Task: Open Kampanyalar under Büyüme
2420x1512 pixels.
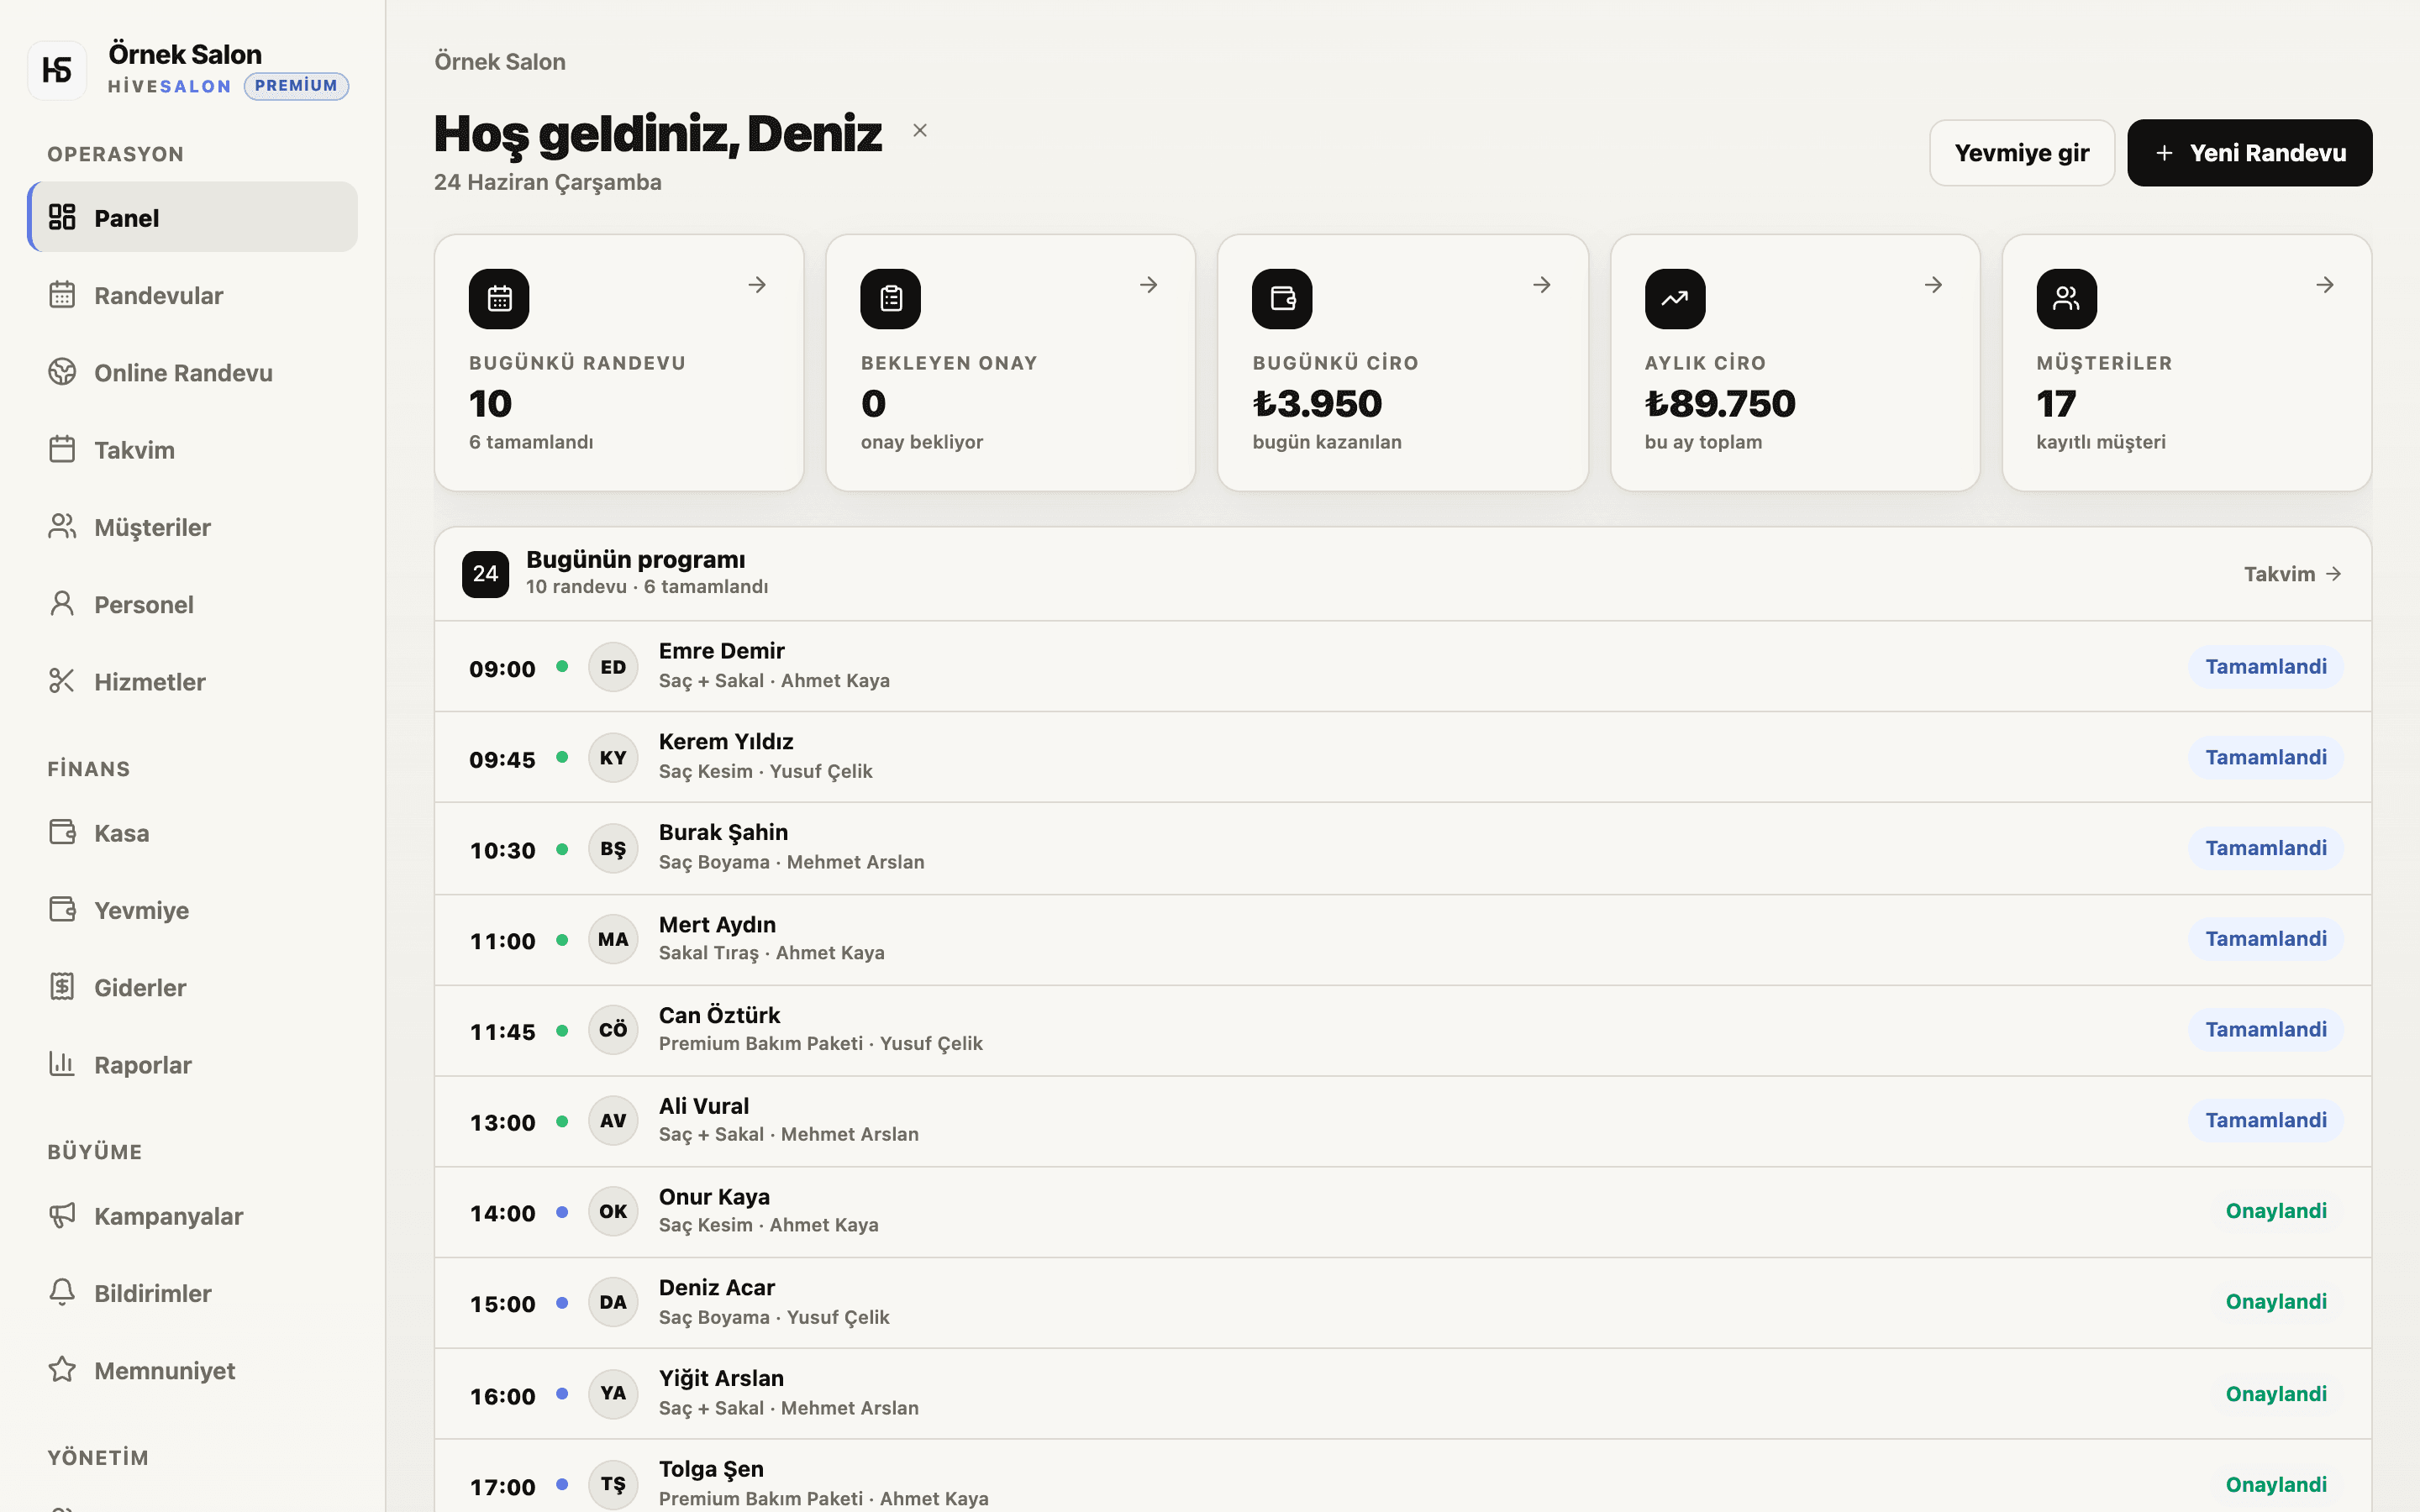Action: [192, 1216]
